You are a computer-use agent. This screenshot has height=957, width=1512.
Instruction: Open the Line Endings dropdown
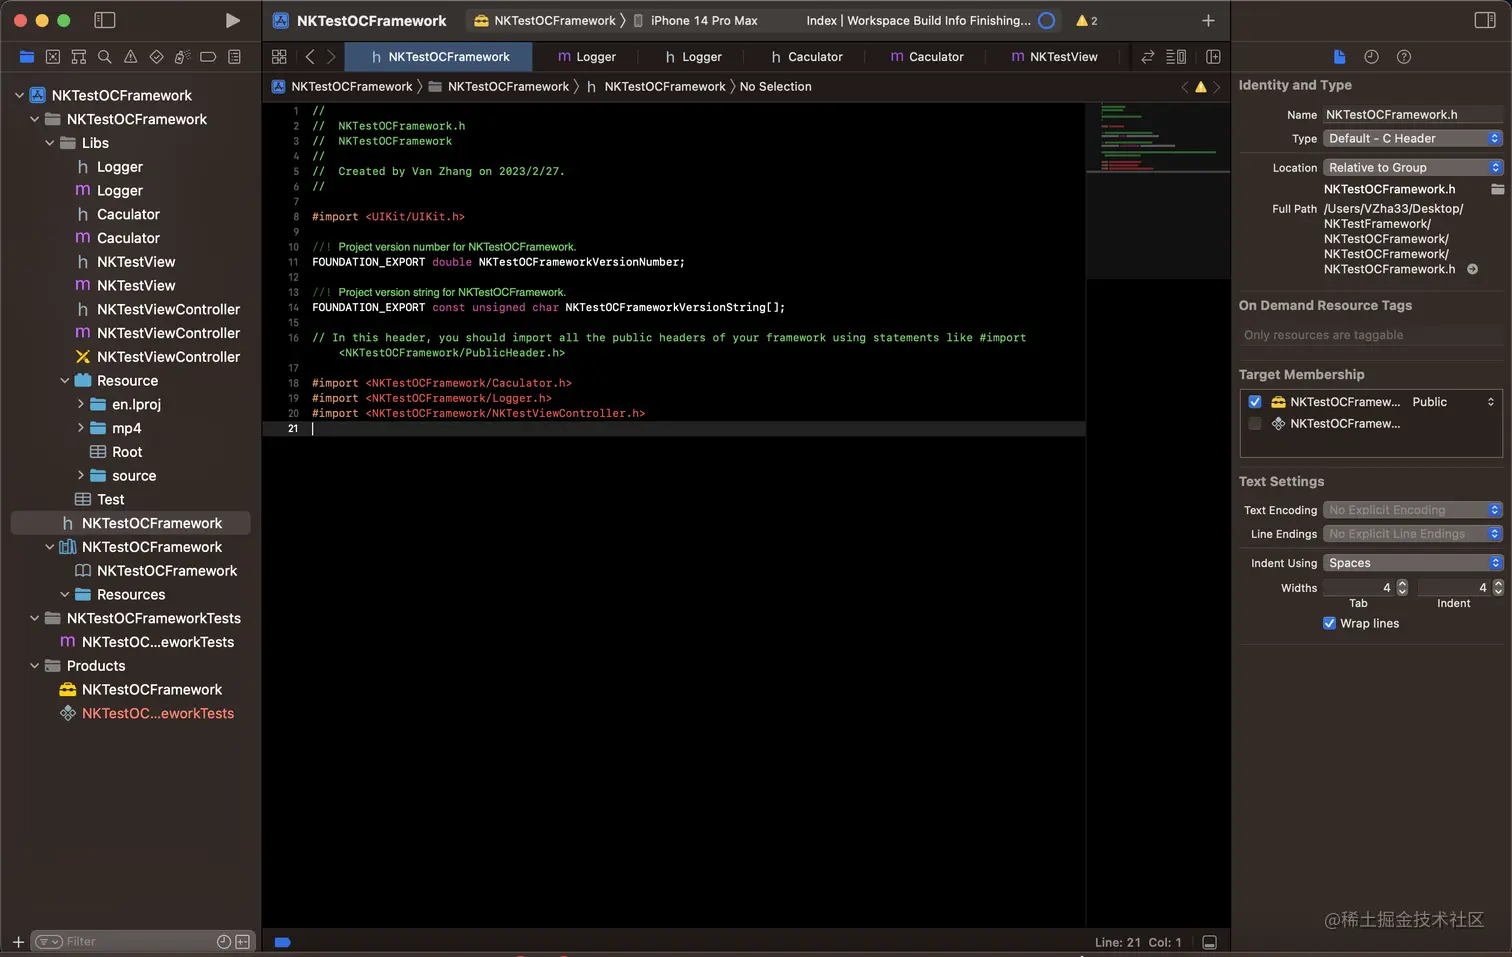coord(1413,534)
